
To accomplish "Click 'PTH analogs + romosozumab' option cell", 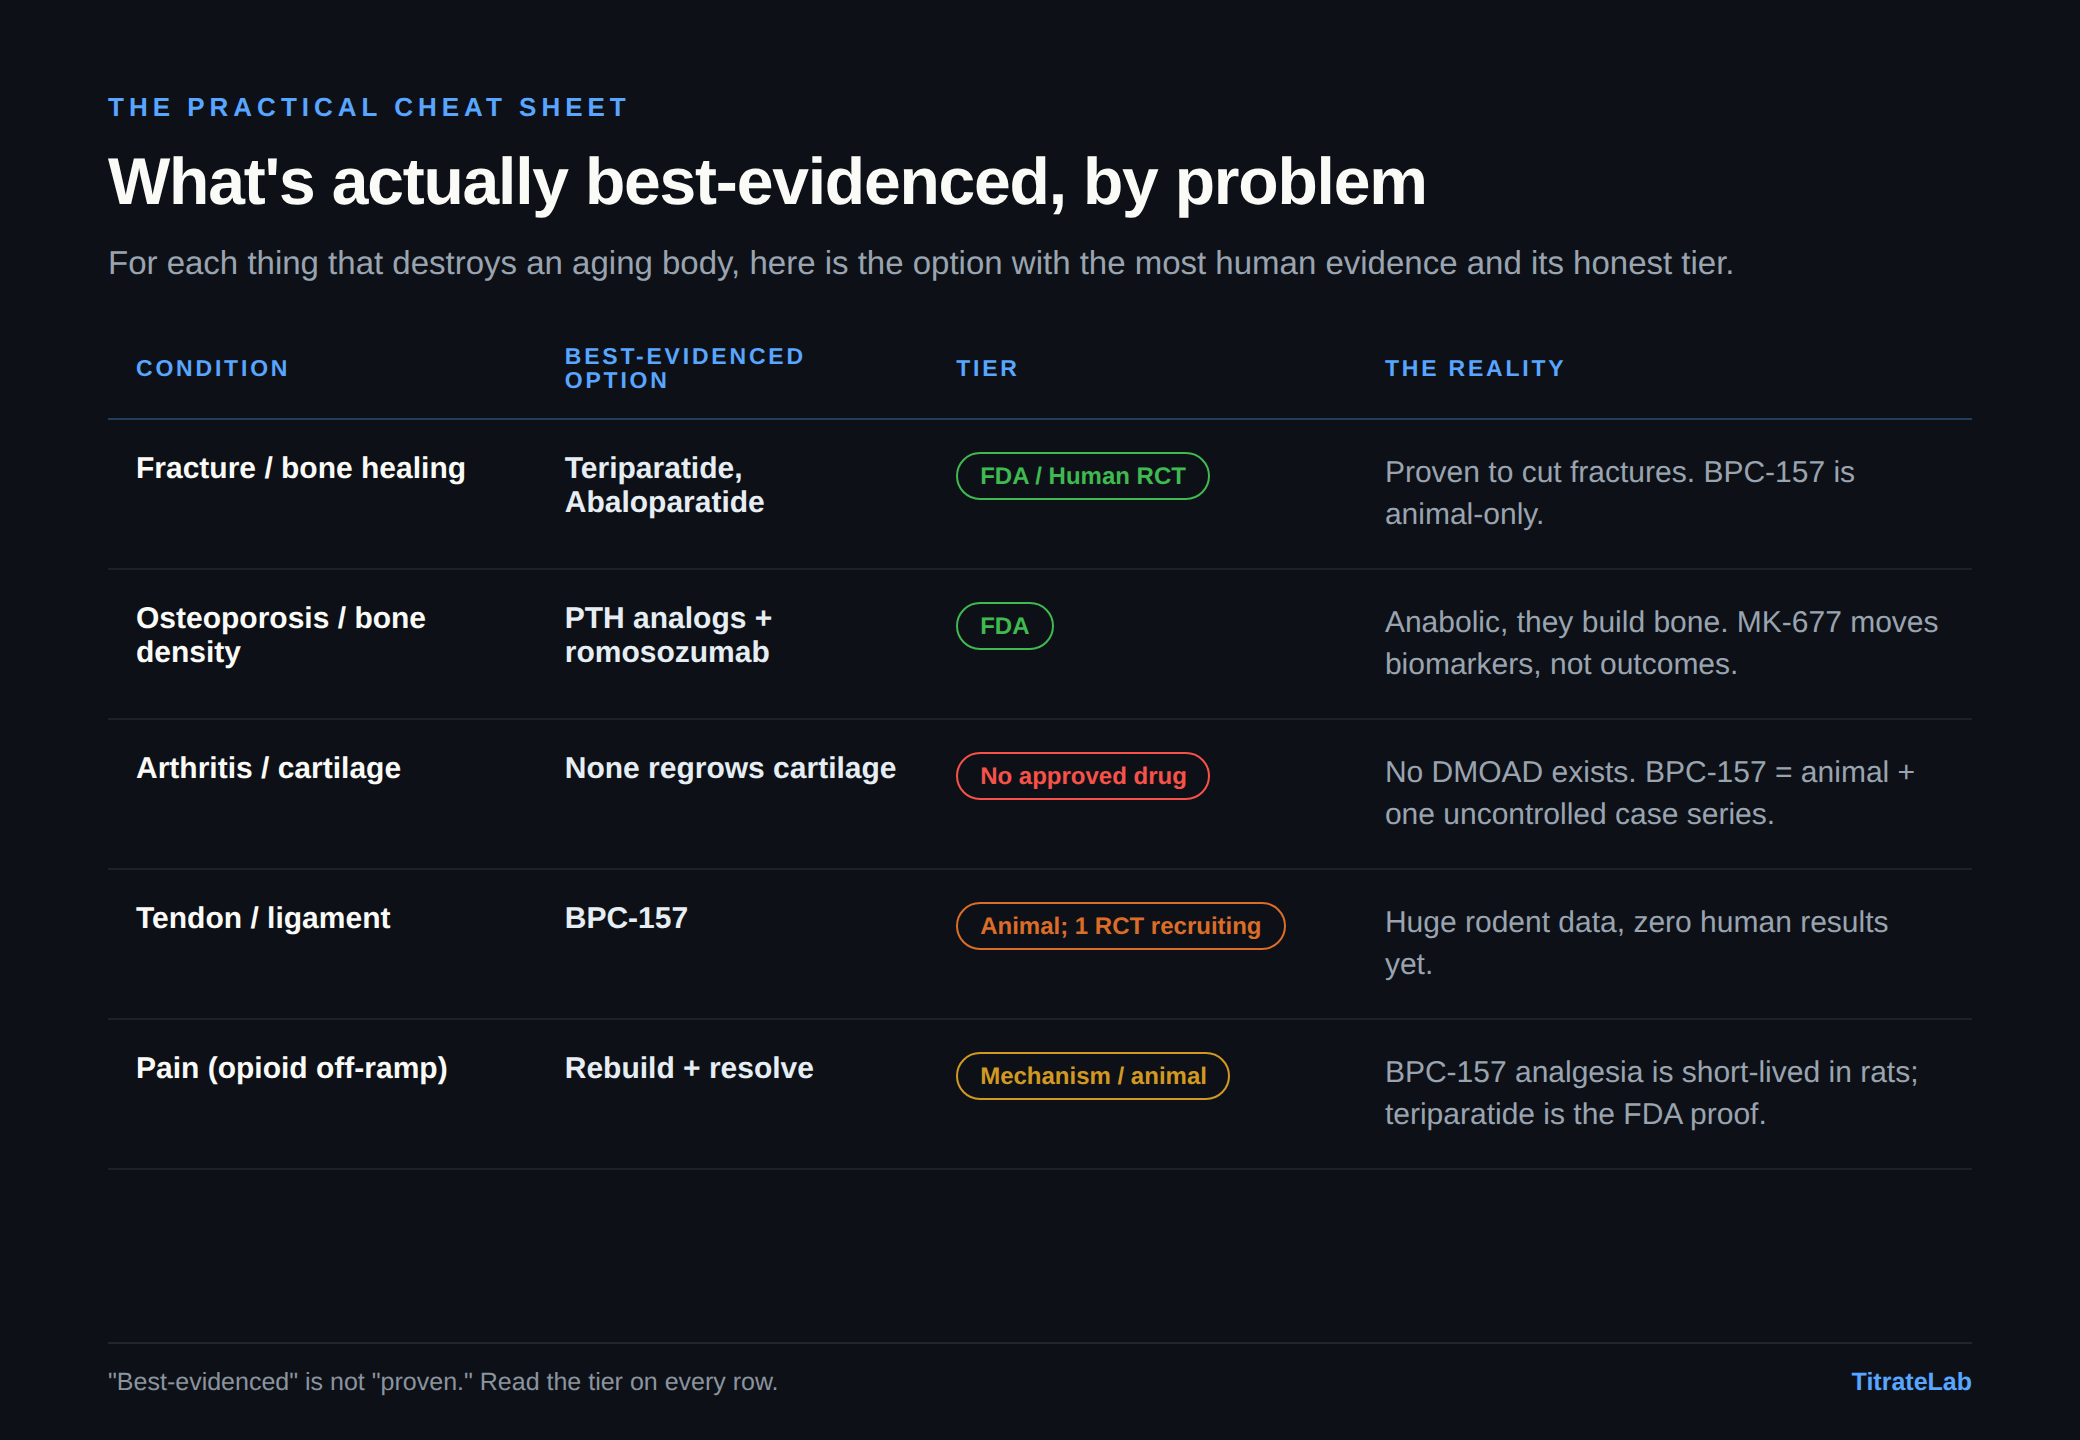I will click(x=668, y=635).
